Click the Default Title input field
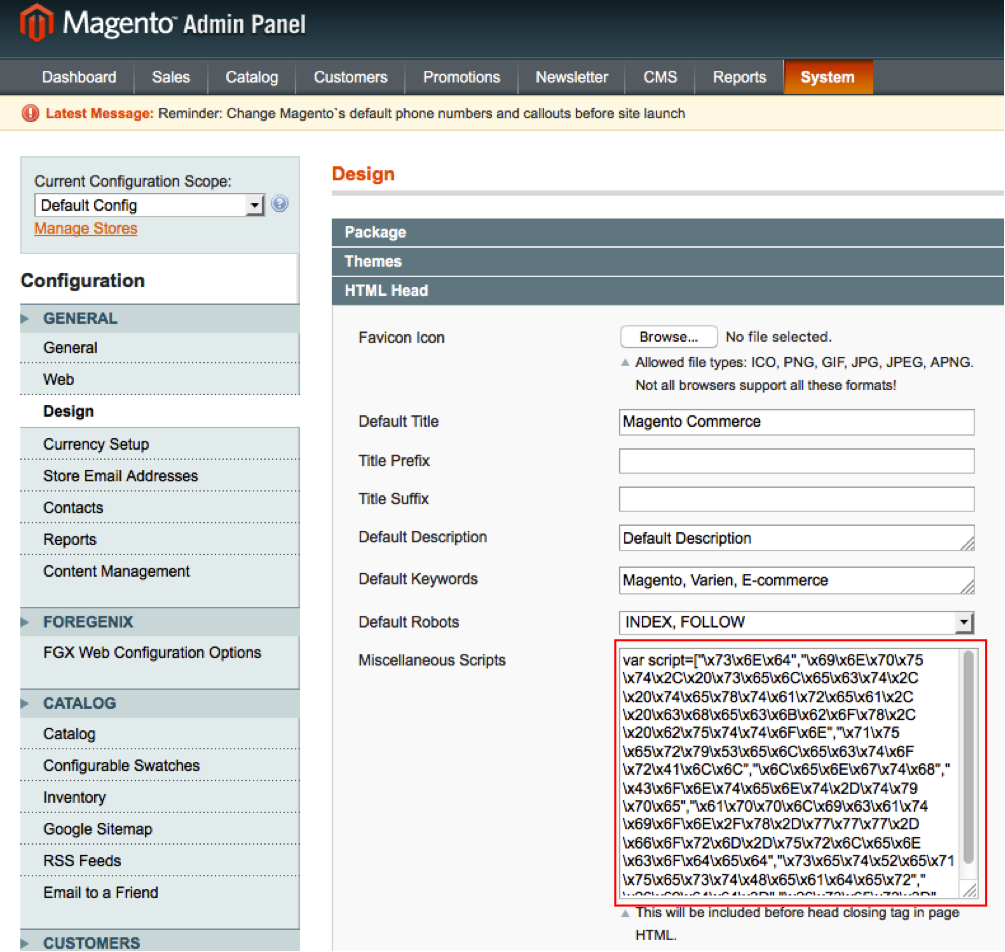 (796, 422)
